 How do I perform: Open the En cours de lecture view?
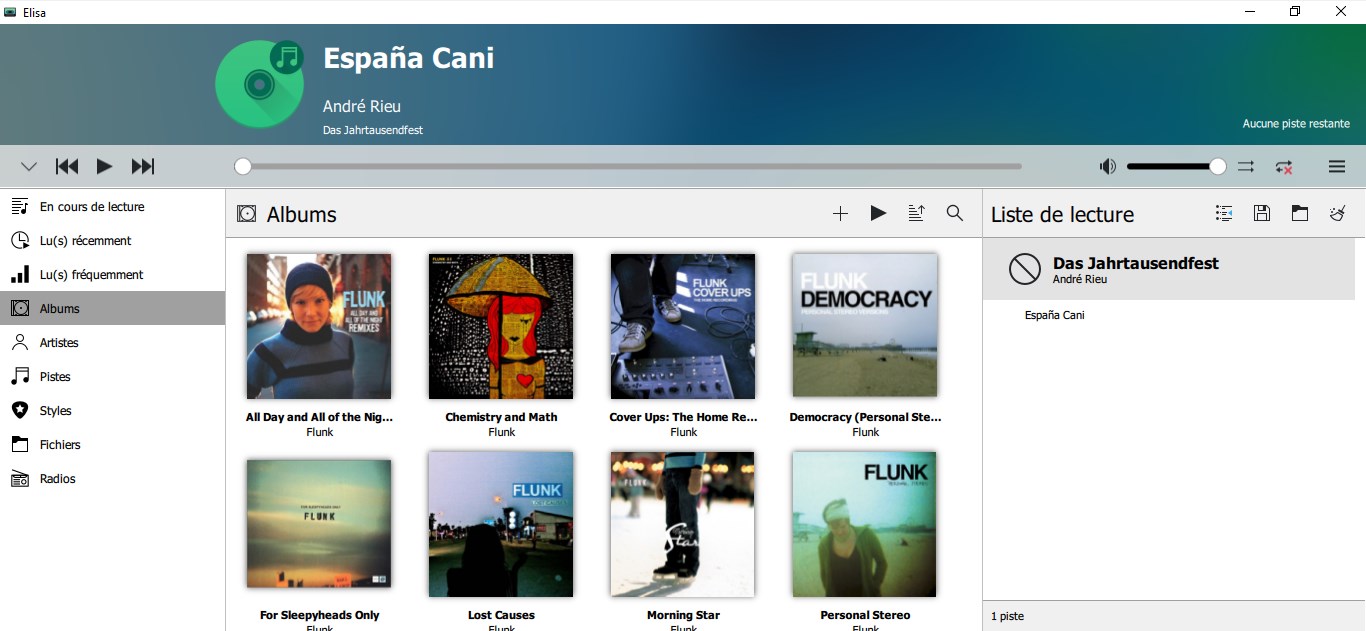coord(112,207)
